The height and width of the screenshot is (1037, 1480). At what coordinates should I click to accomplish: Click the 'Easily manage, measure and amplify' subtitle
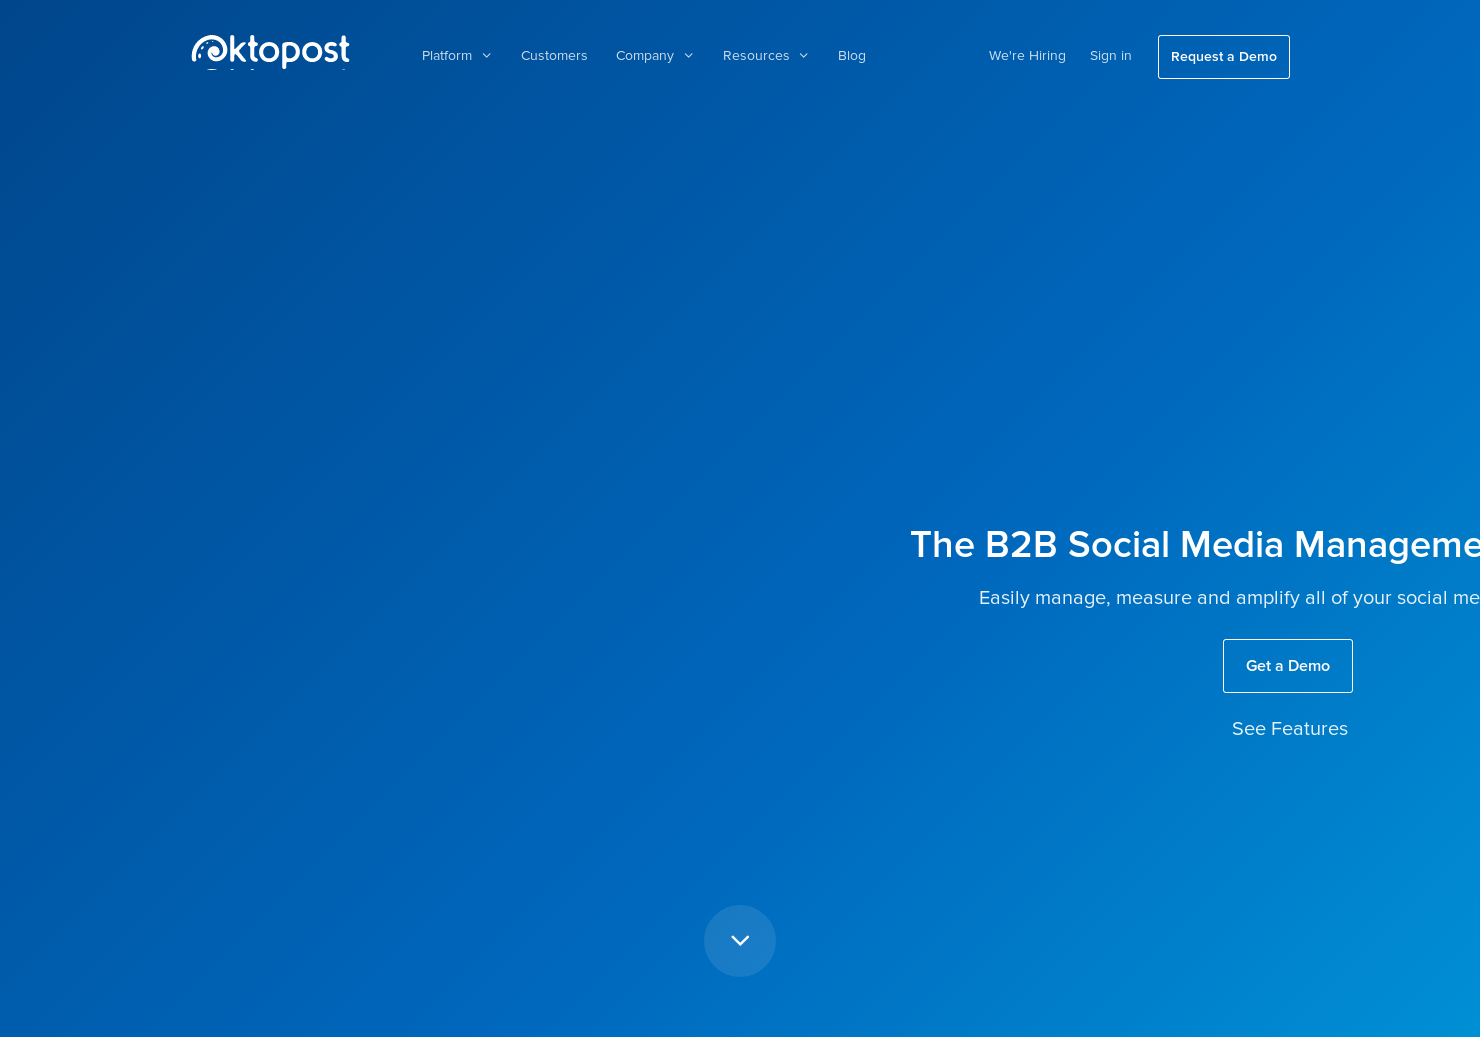(1229, 598)
